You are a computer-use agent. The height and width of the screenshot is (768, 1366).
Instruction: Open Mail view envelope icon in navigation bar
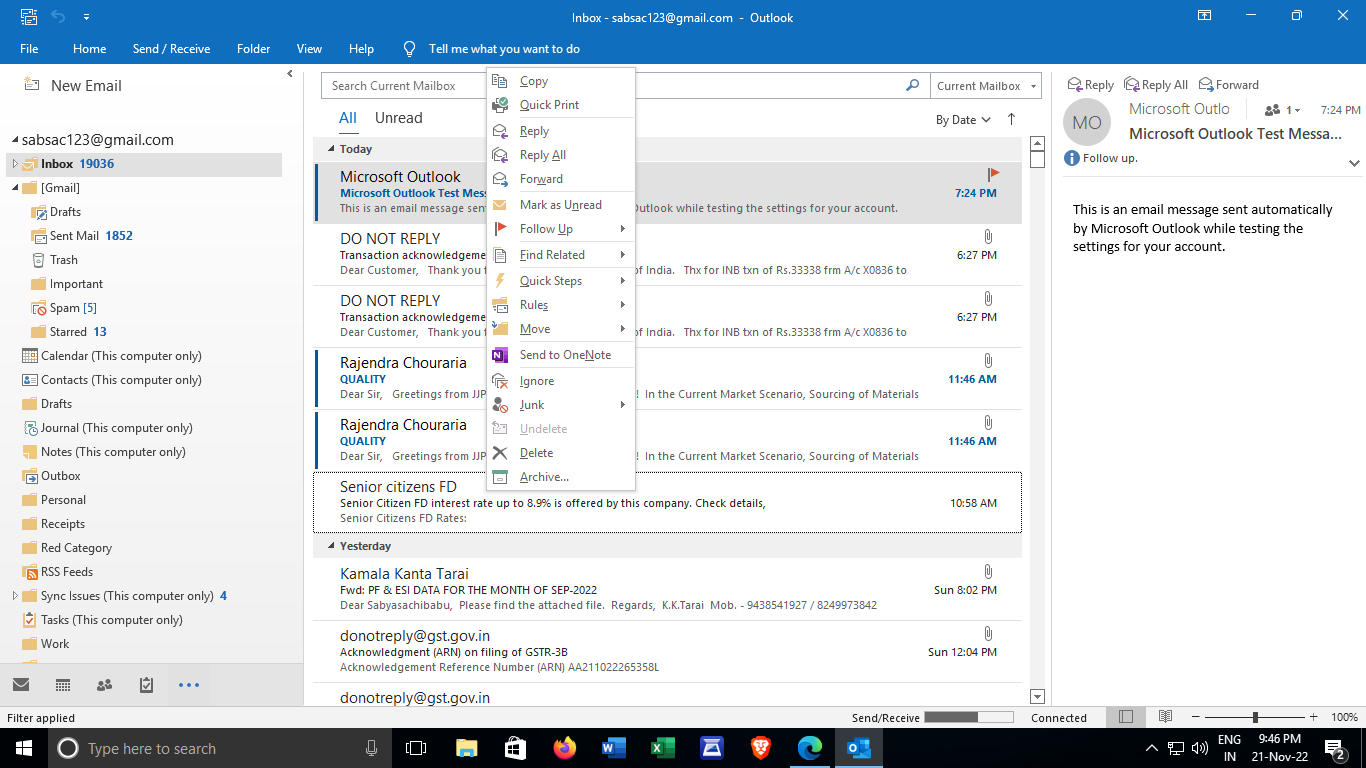tap(21, 685)
